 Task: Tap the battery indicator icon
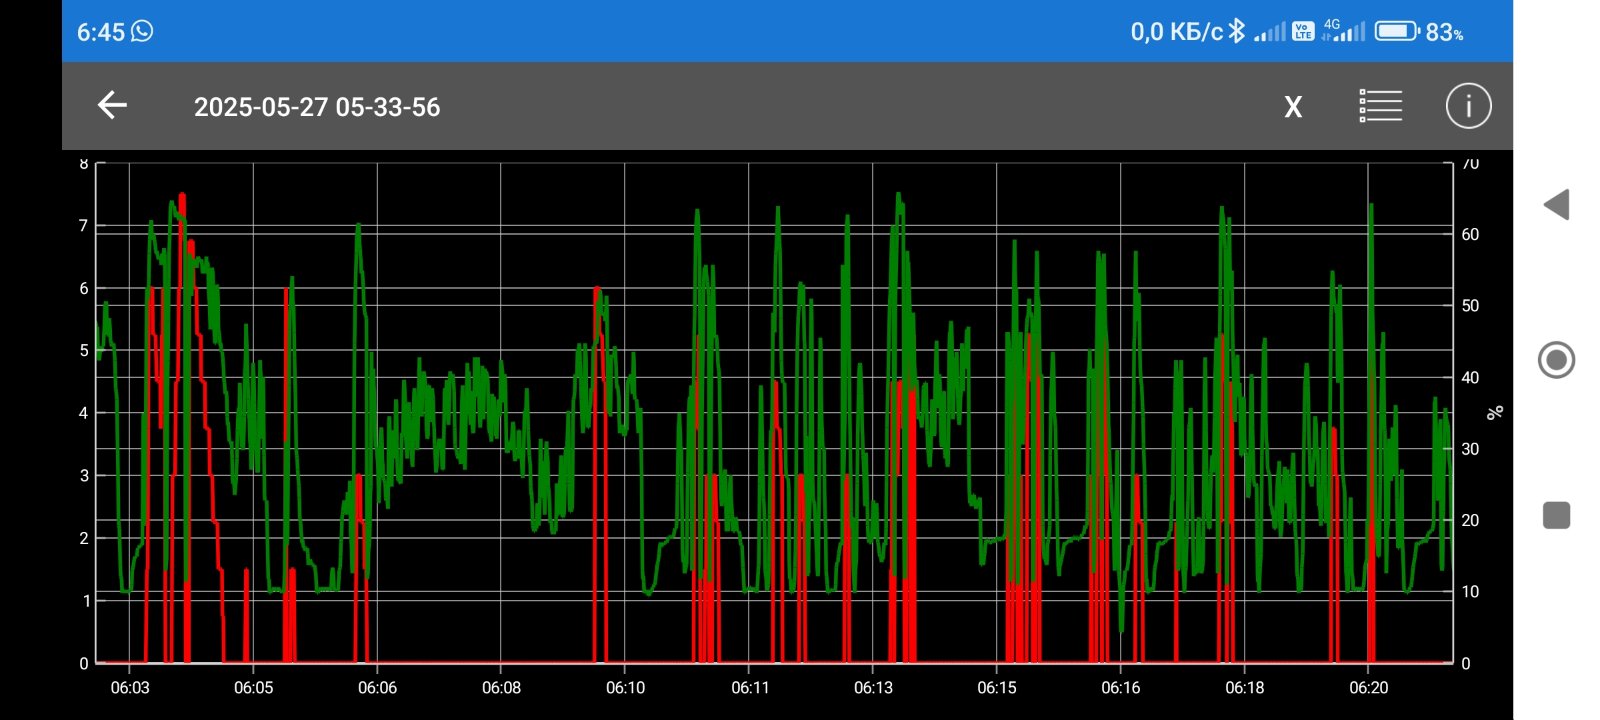pyautogui.click(x=1397, y=31)
